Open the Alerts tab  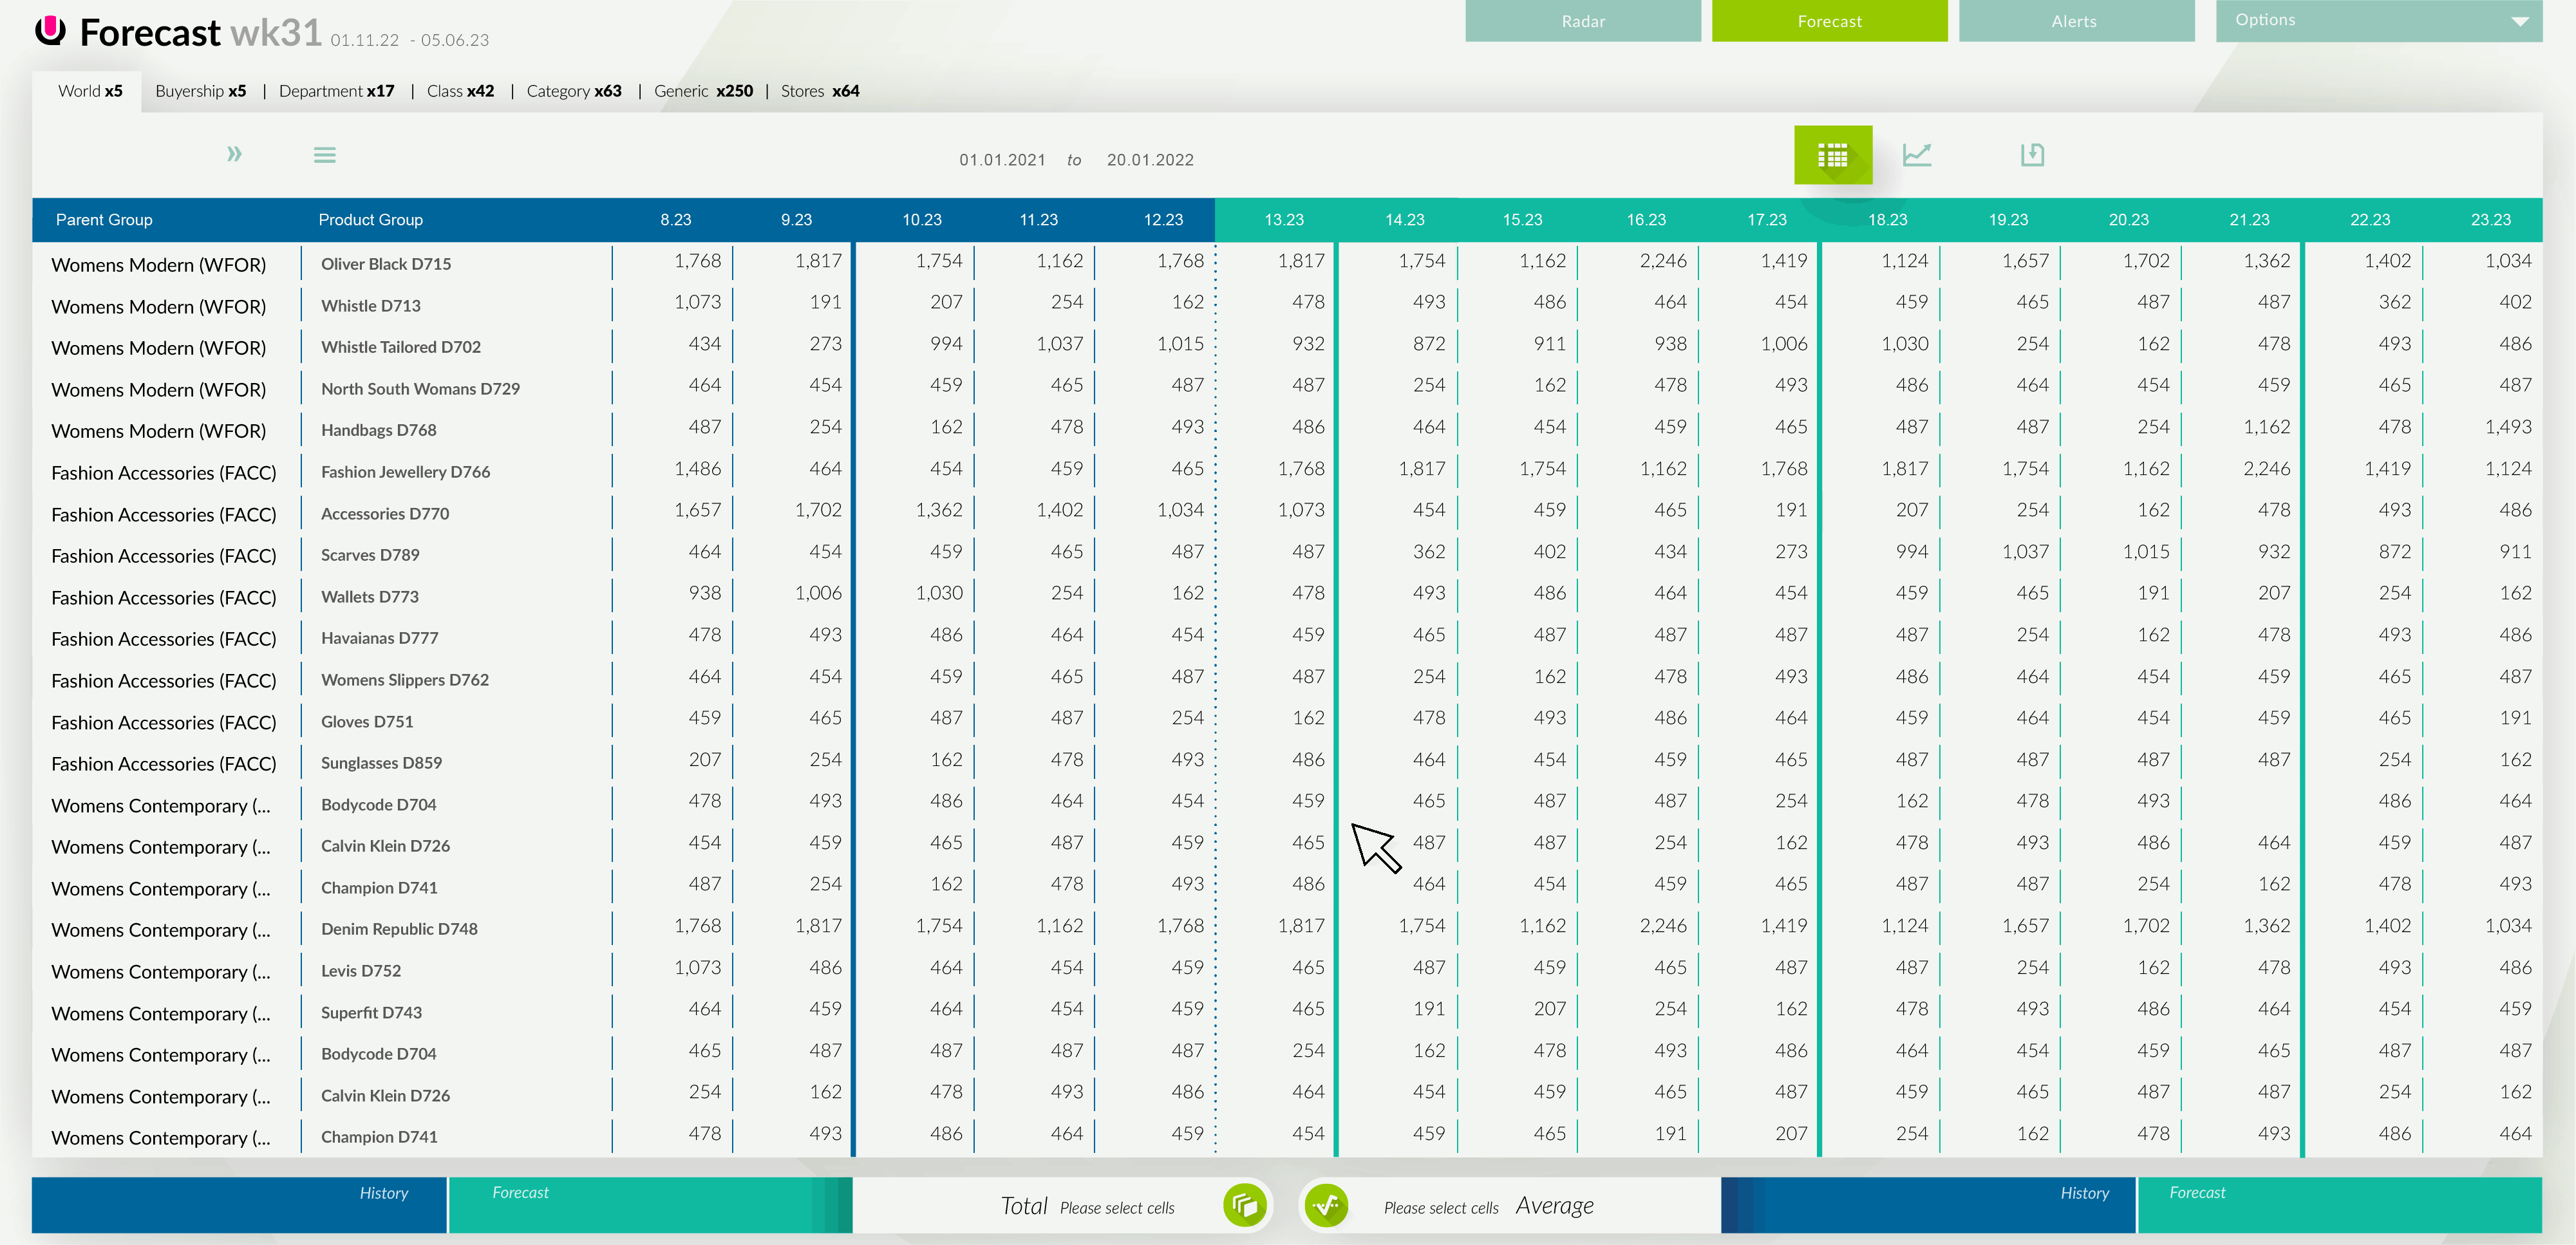(x=2075, y=21)
